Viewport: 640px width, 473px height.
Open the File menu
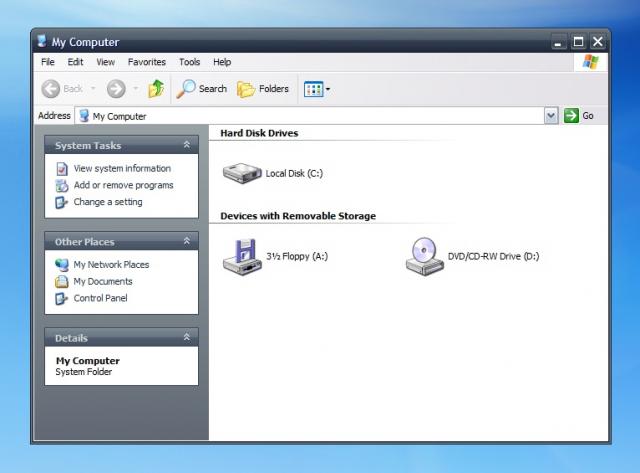coord(48,62)
